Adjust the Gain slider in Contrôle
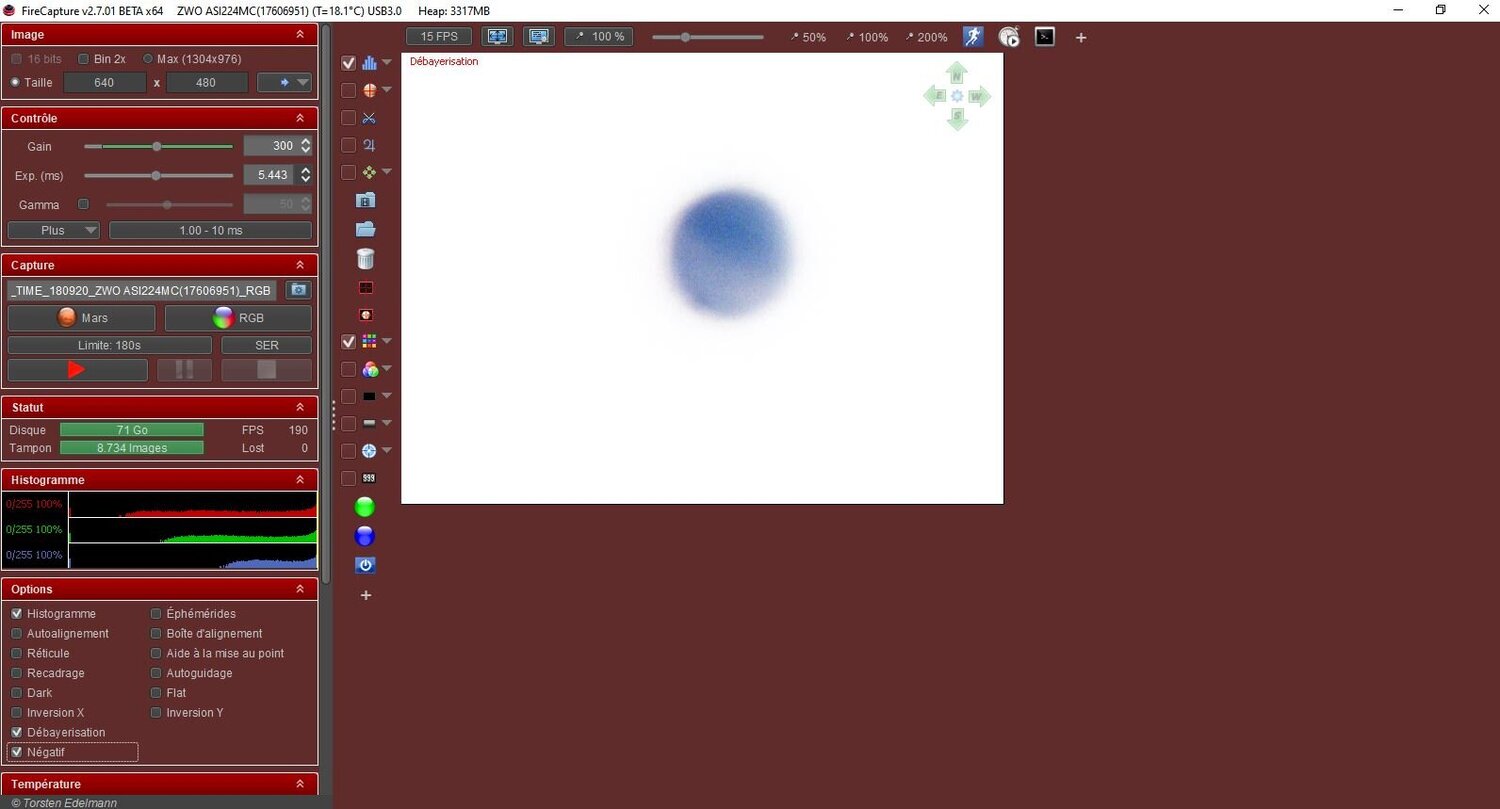The image size is (1500, 809). pyautogui.click(x=157, y=146)
